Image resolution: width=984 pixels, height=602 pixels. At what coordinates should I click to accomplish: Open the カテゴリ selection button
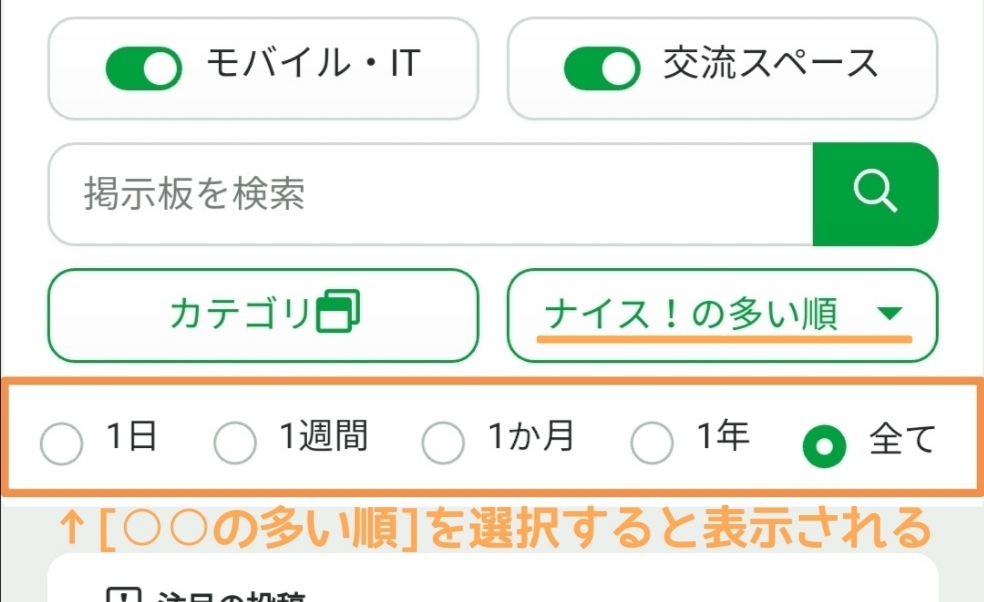(x=263, y=315)
